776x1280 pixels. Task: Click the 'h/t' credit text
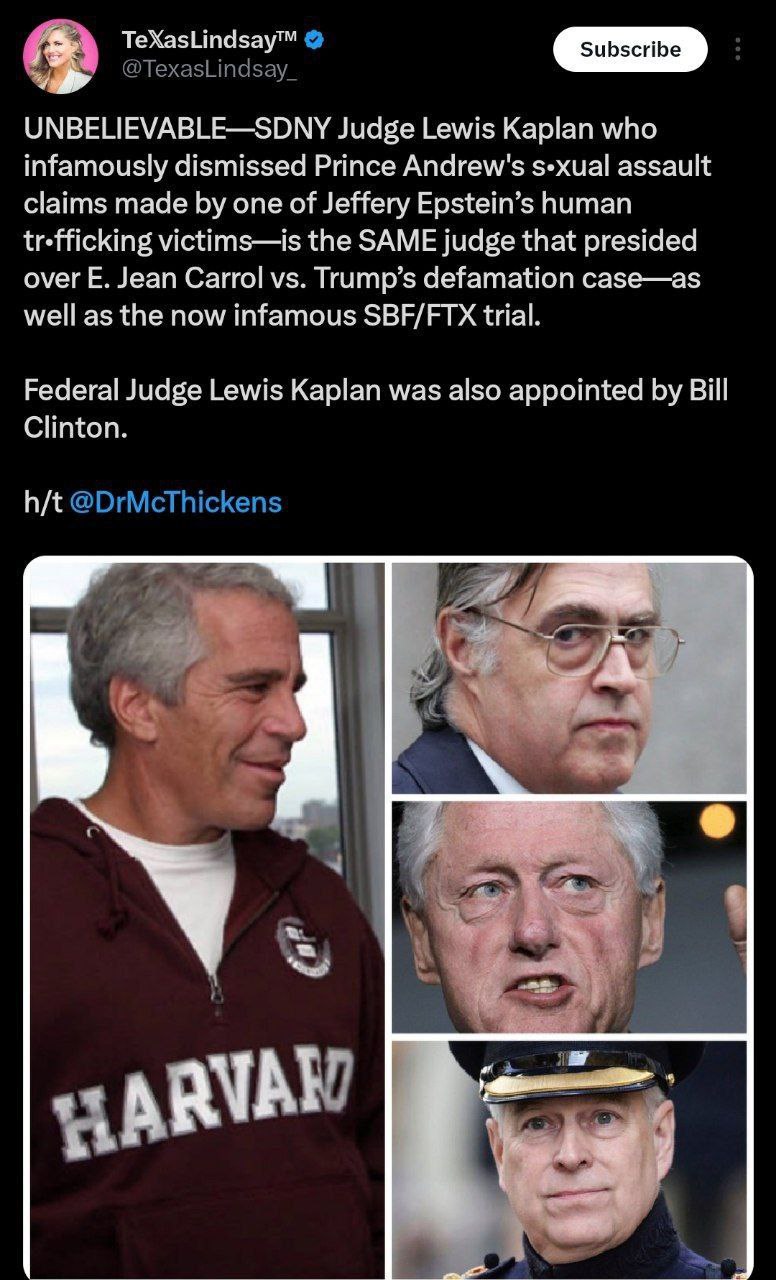[42, 501]
